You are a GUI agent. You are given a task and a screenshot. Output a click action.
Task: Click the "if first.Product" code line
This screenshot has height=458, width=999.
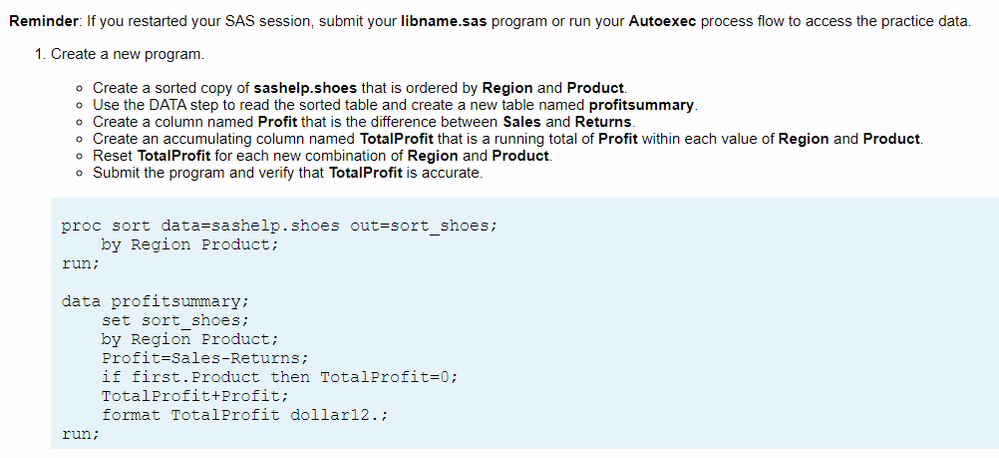[280, 377]
